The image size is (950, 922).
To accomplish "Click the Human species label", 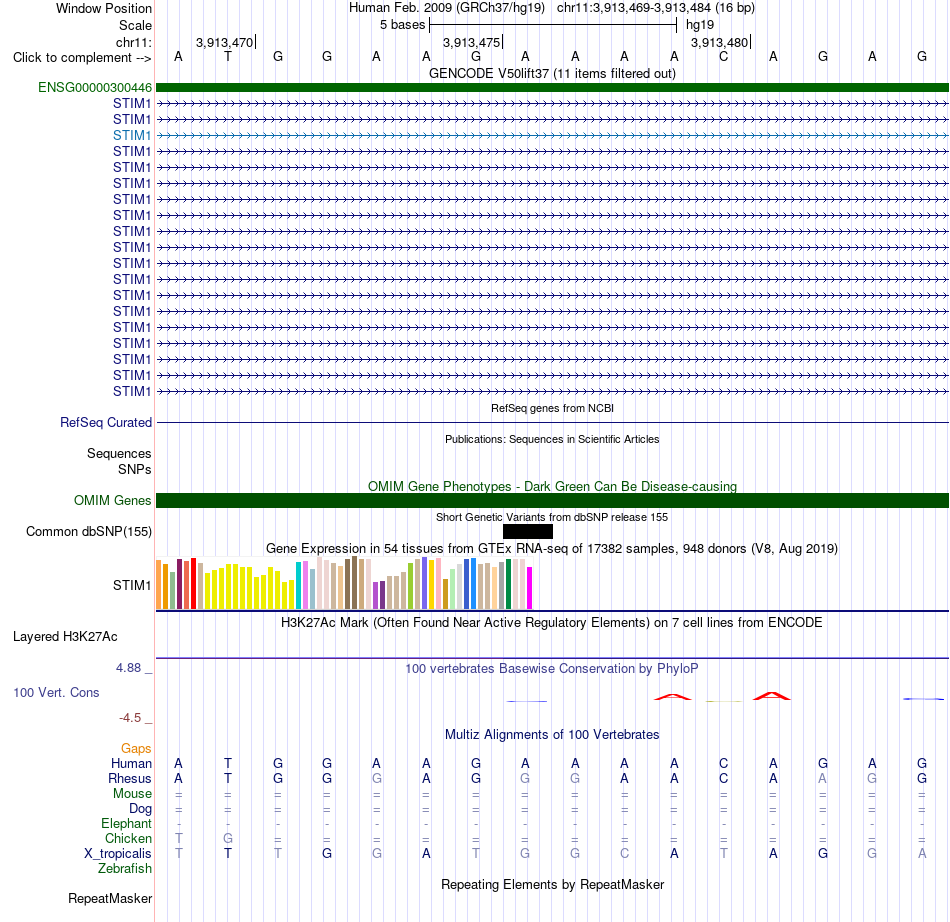I will [x=131, y=763].
